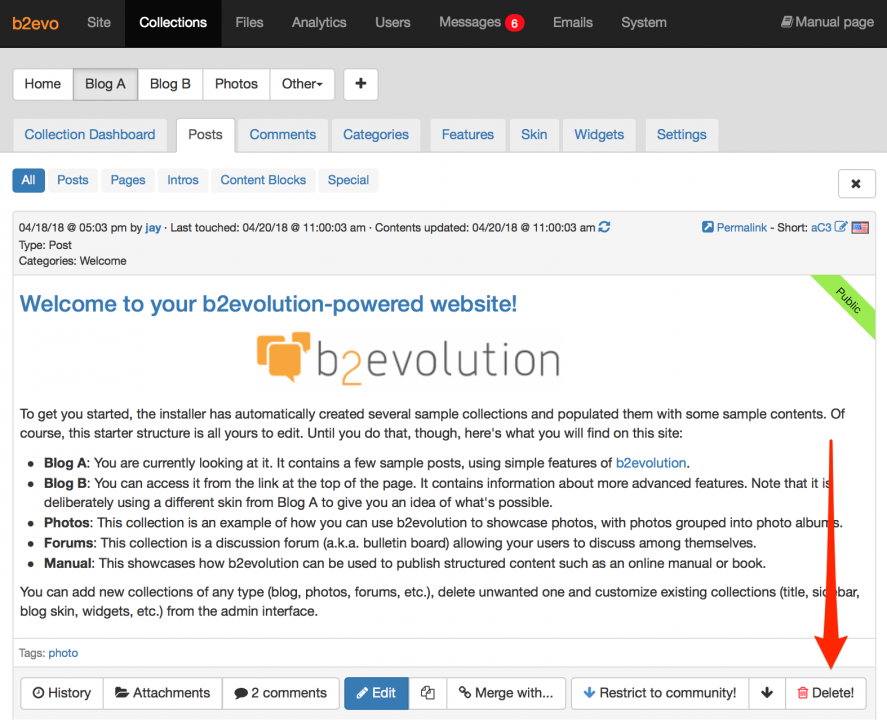Click the Merge with... button
The height and width of the screenshot is (720, 887).
tap(506, 693)
